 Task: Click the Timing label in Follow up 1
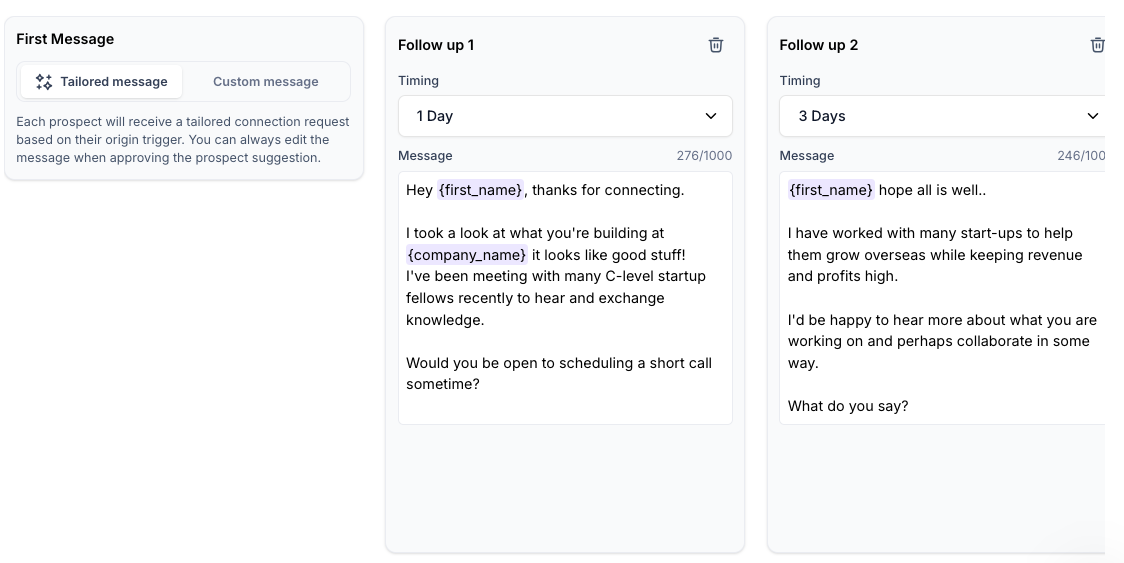pyautogui.click(x=418, y=81)
